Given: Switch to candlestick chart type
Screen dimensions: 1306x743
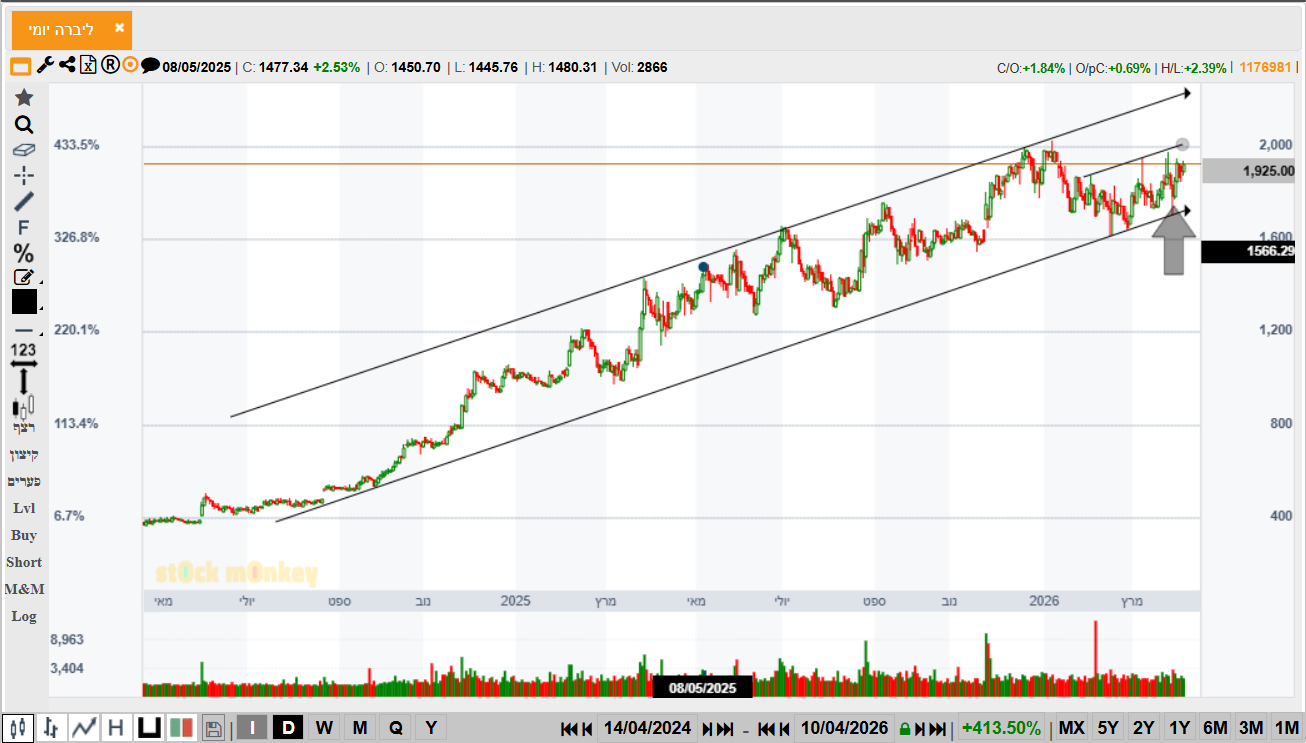Looking at the screenshot, I should point(18,727).
